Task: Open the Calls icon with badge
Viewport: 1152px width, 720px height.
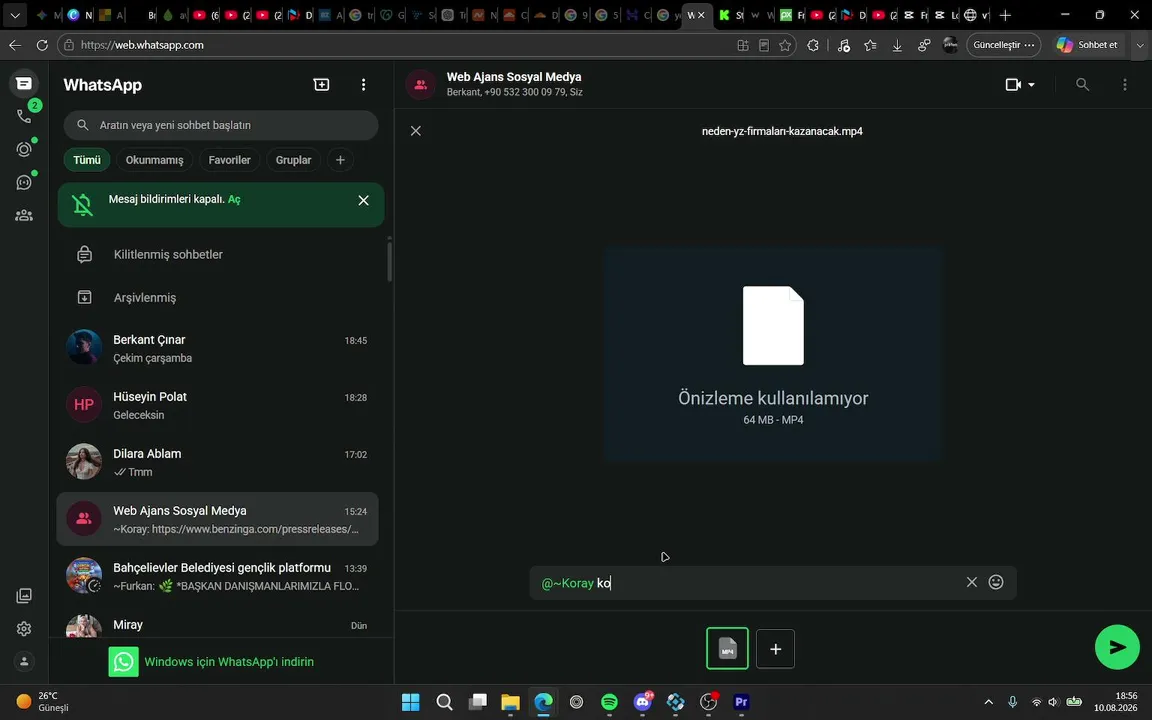Action: (24, 116)
